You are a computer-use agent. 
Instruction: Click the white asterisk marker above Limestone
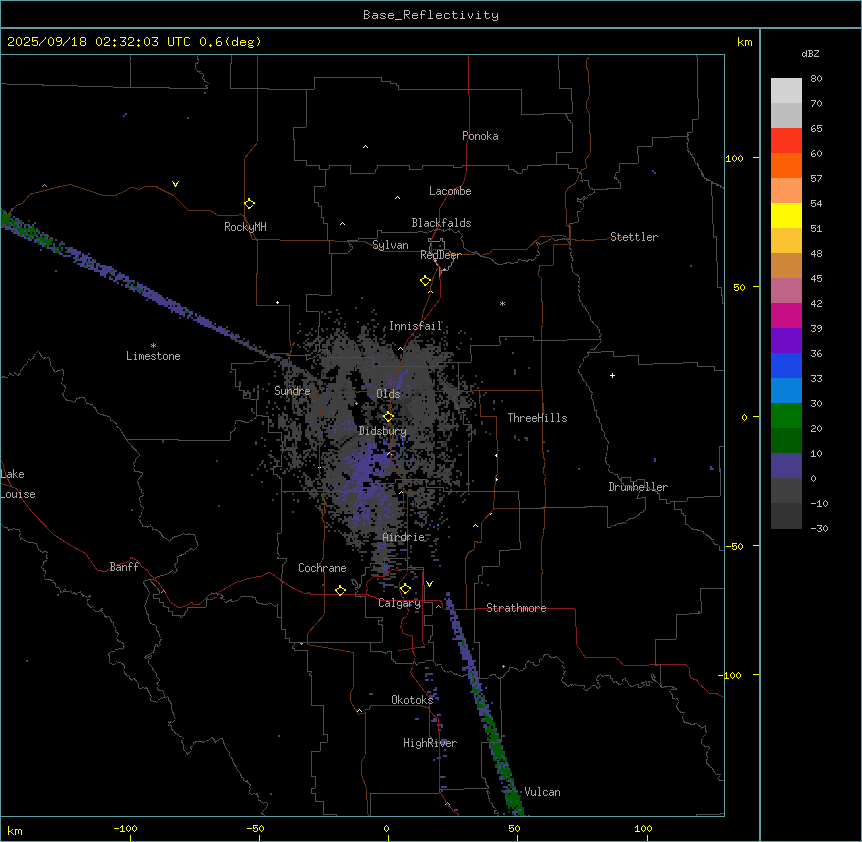coord(153,345)
